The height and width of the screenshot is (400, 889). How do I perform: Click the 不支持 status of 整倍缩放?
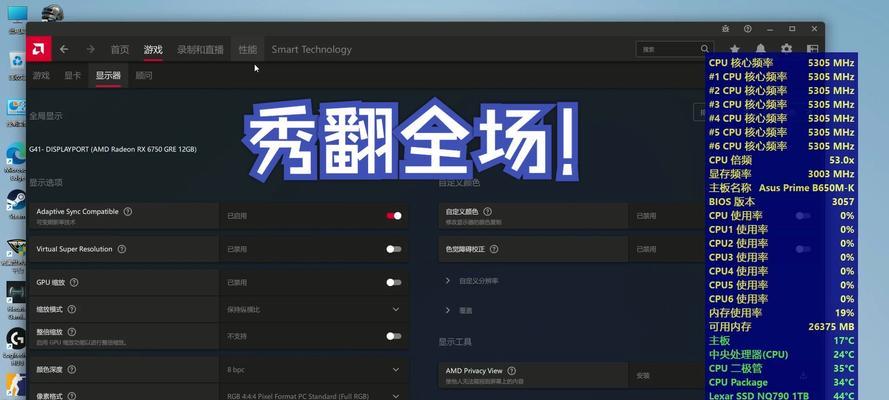tap(237, 337)
